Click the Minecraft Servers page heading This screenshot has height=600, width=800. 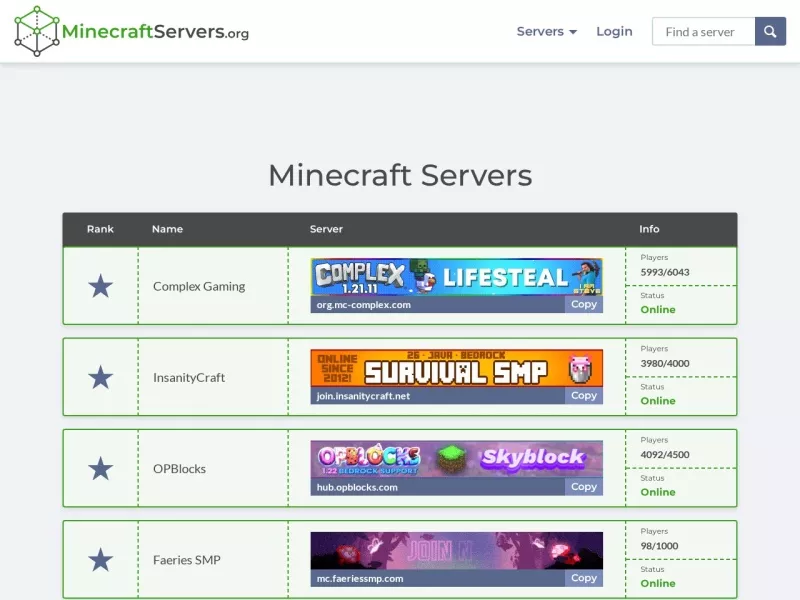click(400, 176)
